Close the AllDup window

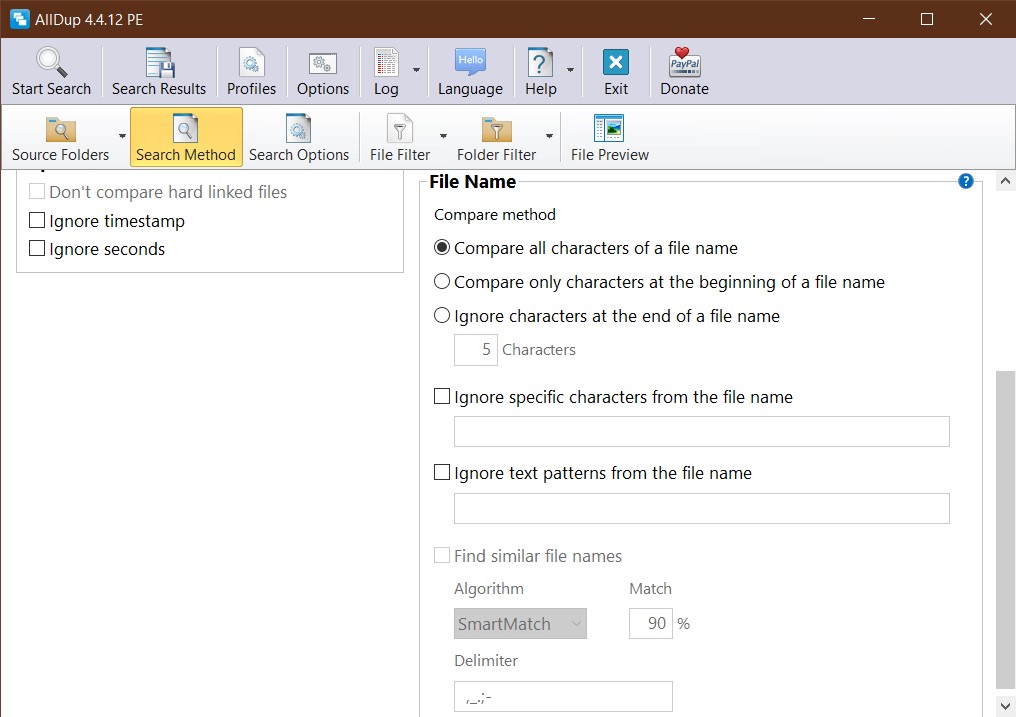986,19
